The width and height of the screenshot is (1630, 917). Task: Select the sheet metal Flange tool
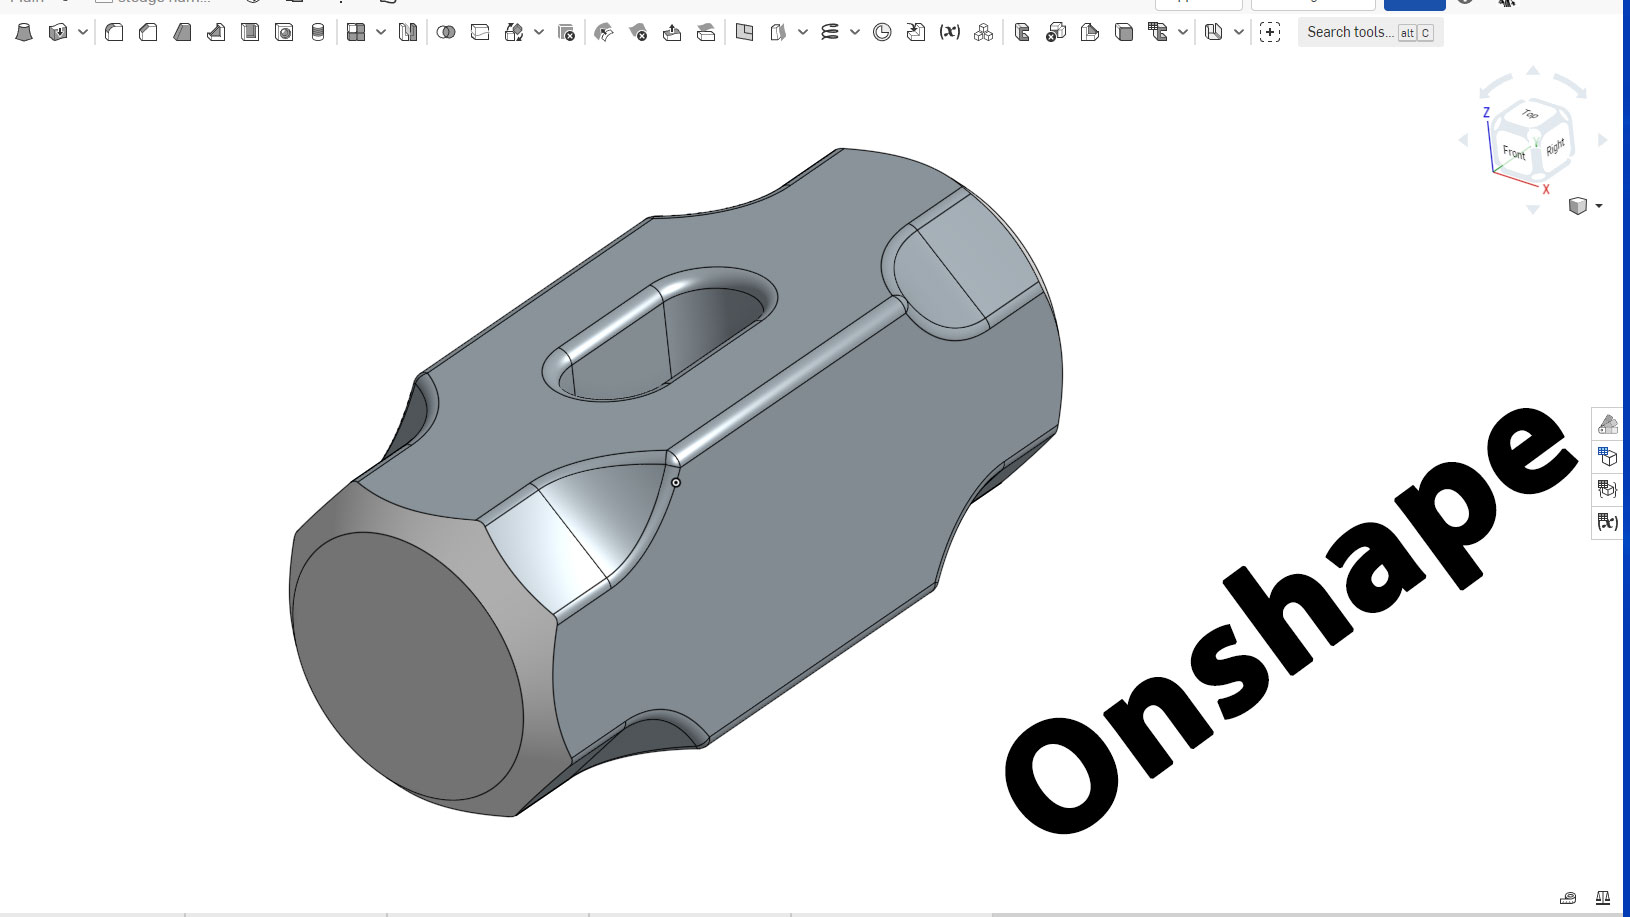1090,33
